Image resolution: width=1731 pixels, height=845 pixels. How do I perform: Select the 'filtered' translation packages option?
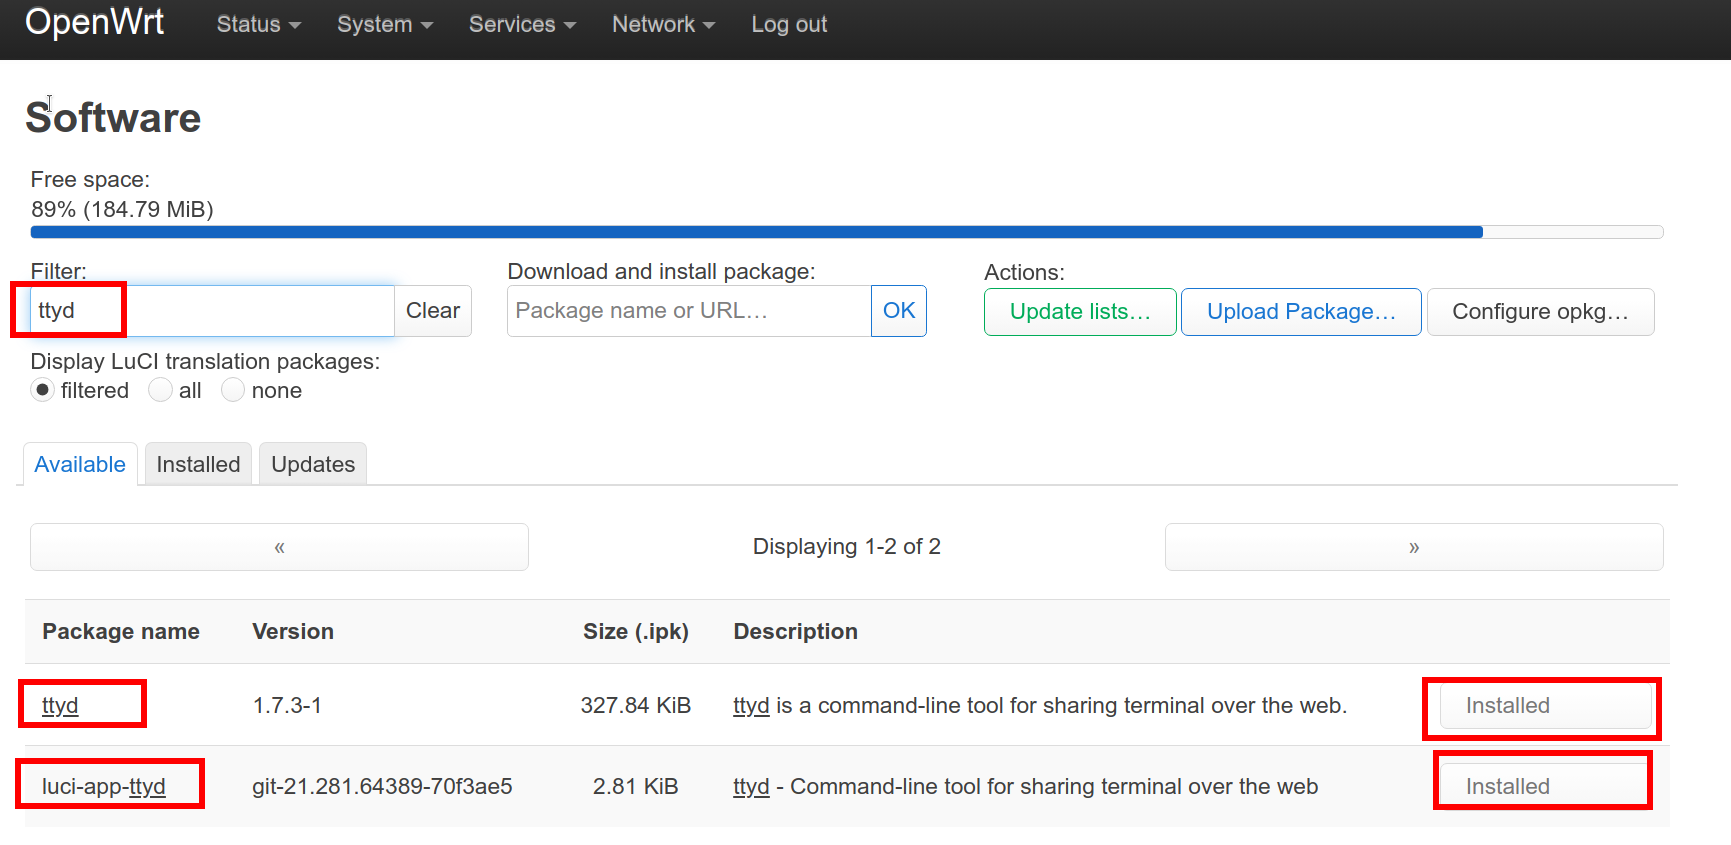tap(42, 390)
